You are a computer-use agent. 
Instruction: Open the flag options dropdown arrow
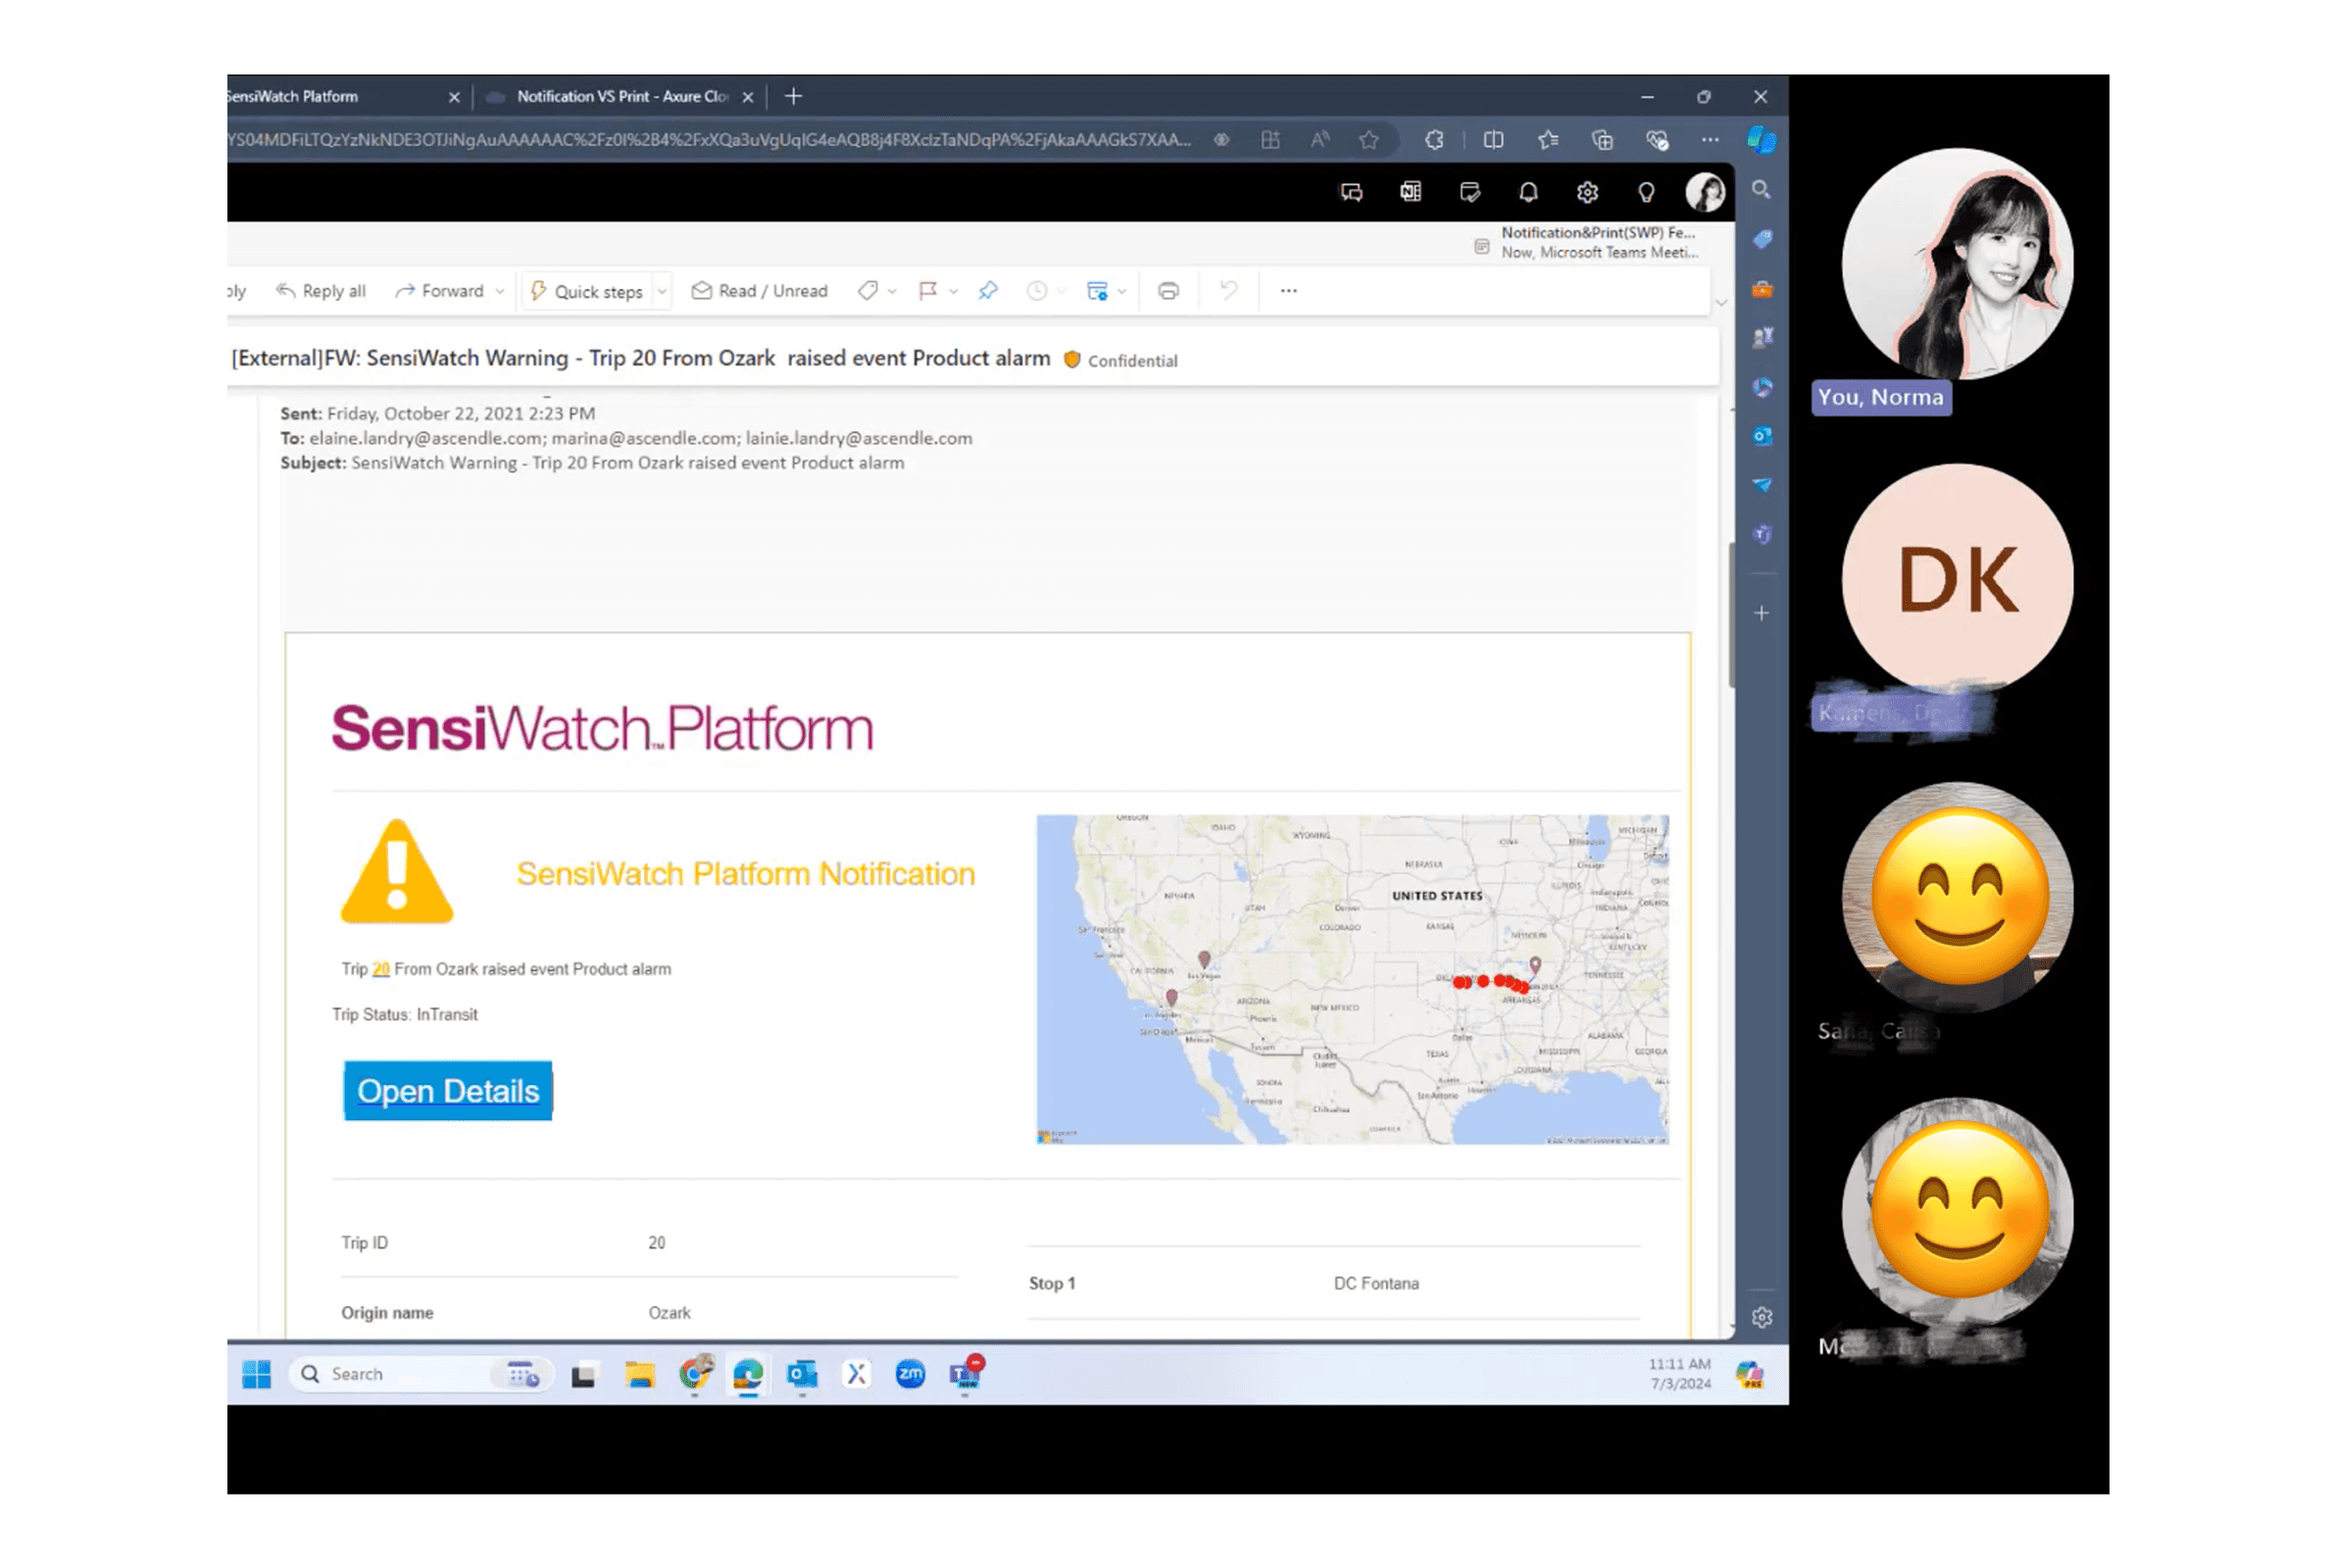(953, 292)
